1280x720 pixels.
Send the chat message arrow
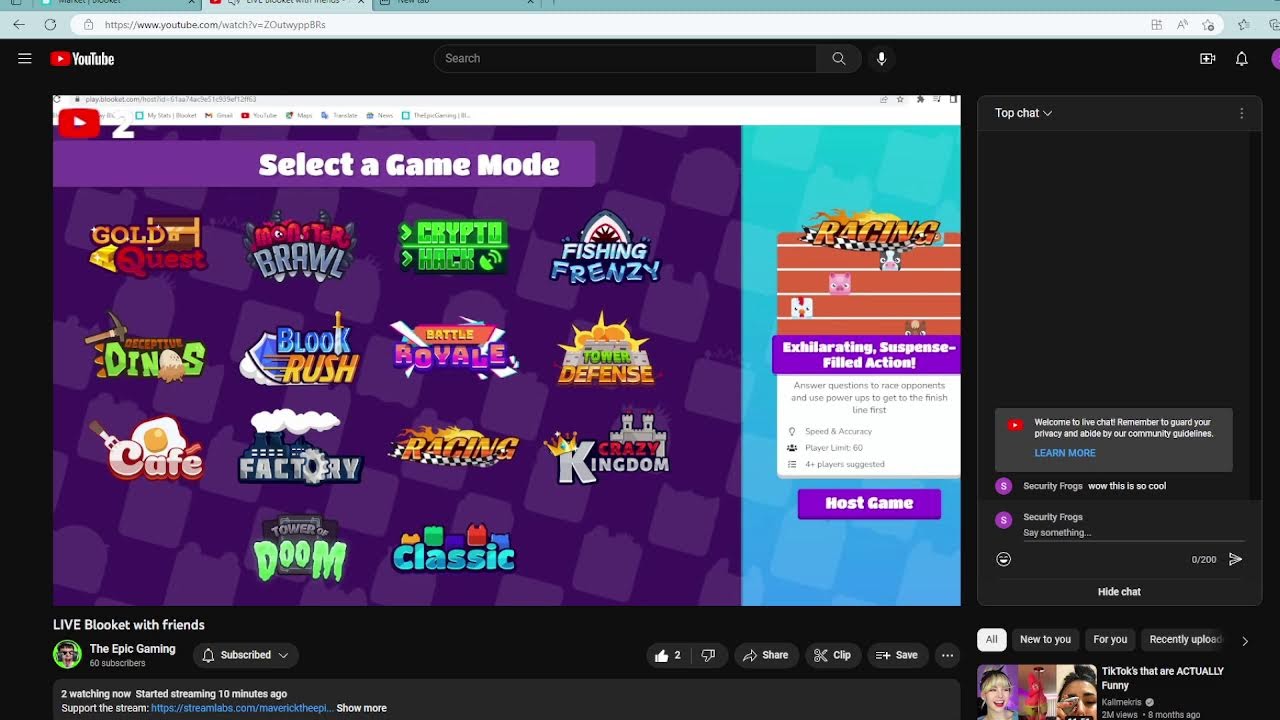click(x=1235, y=559)
